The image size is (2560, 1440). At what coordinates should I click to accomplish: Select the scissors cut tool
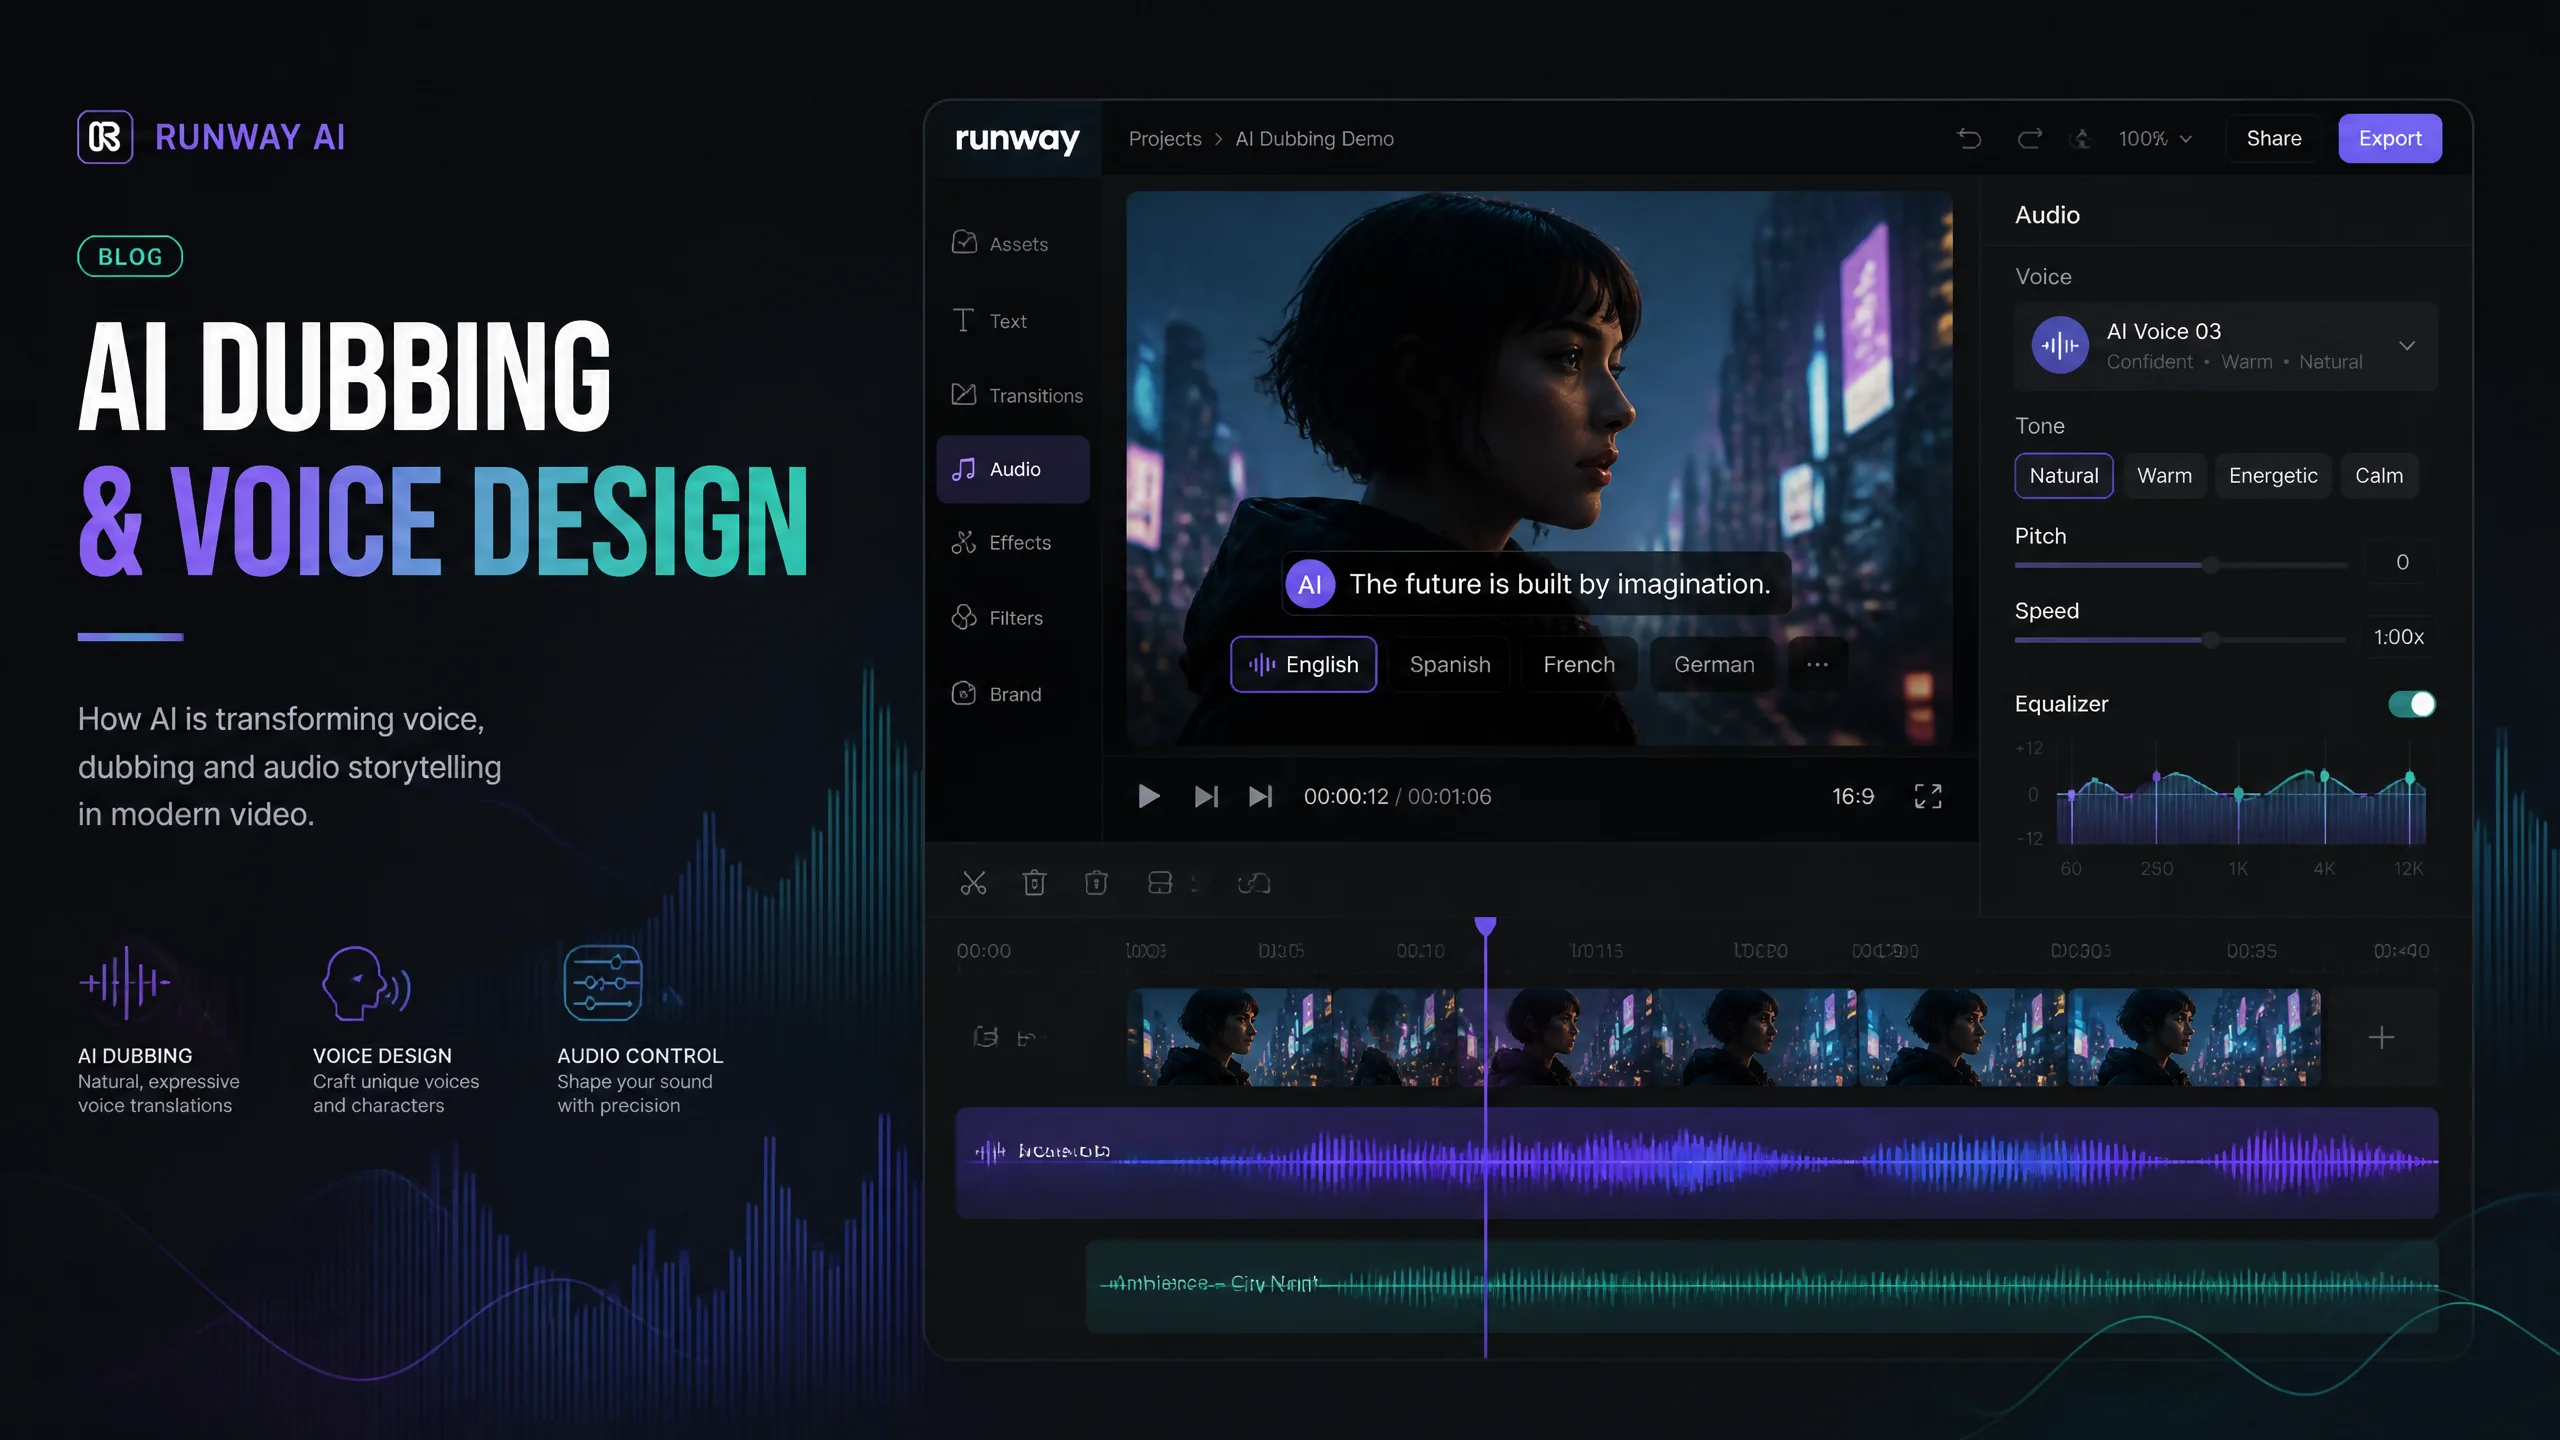click(973, 883)
